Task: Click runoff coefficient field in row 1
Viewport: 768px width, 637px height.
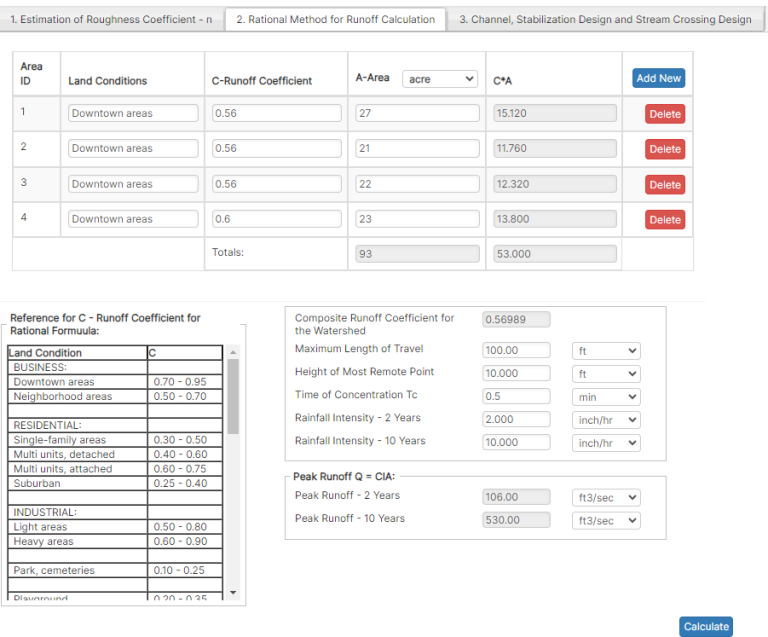Action: pos(277,113)
